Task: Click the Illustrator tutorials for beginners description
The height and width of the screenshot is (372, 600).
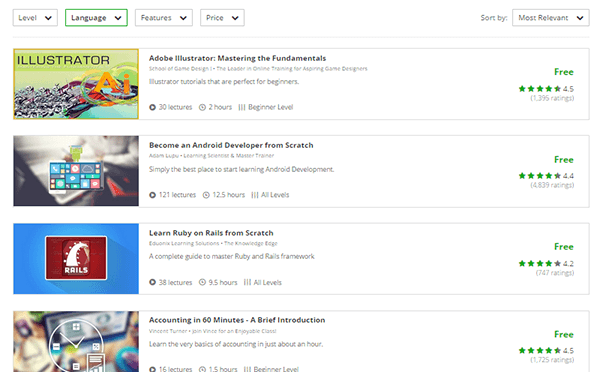Action: [x=224, y=82]
